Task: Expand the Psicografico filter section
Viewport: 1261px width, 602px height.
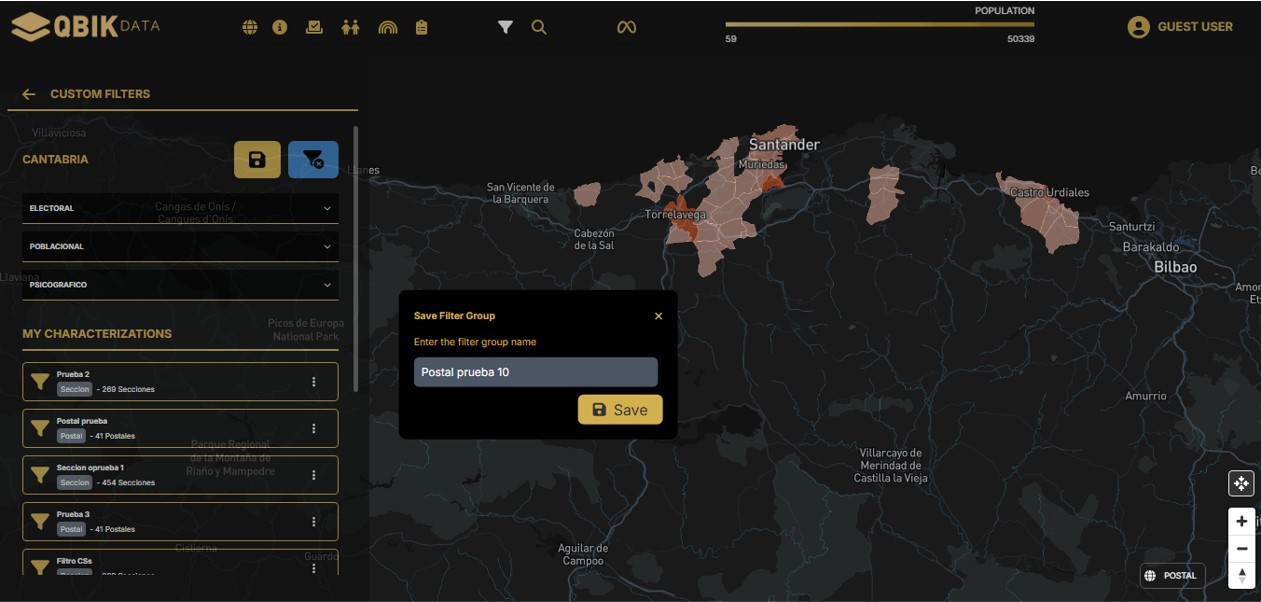Action: (180, 285)
